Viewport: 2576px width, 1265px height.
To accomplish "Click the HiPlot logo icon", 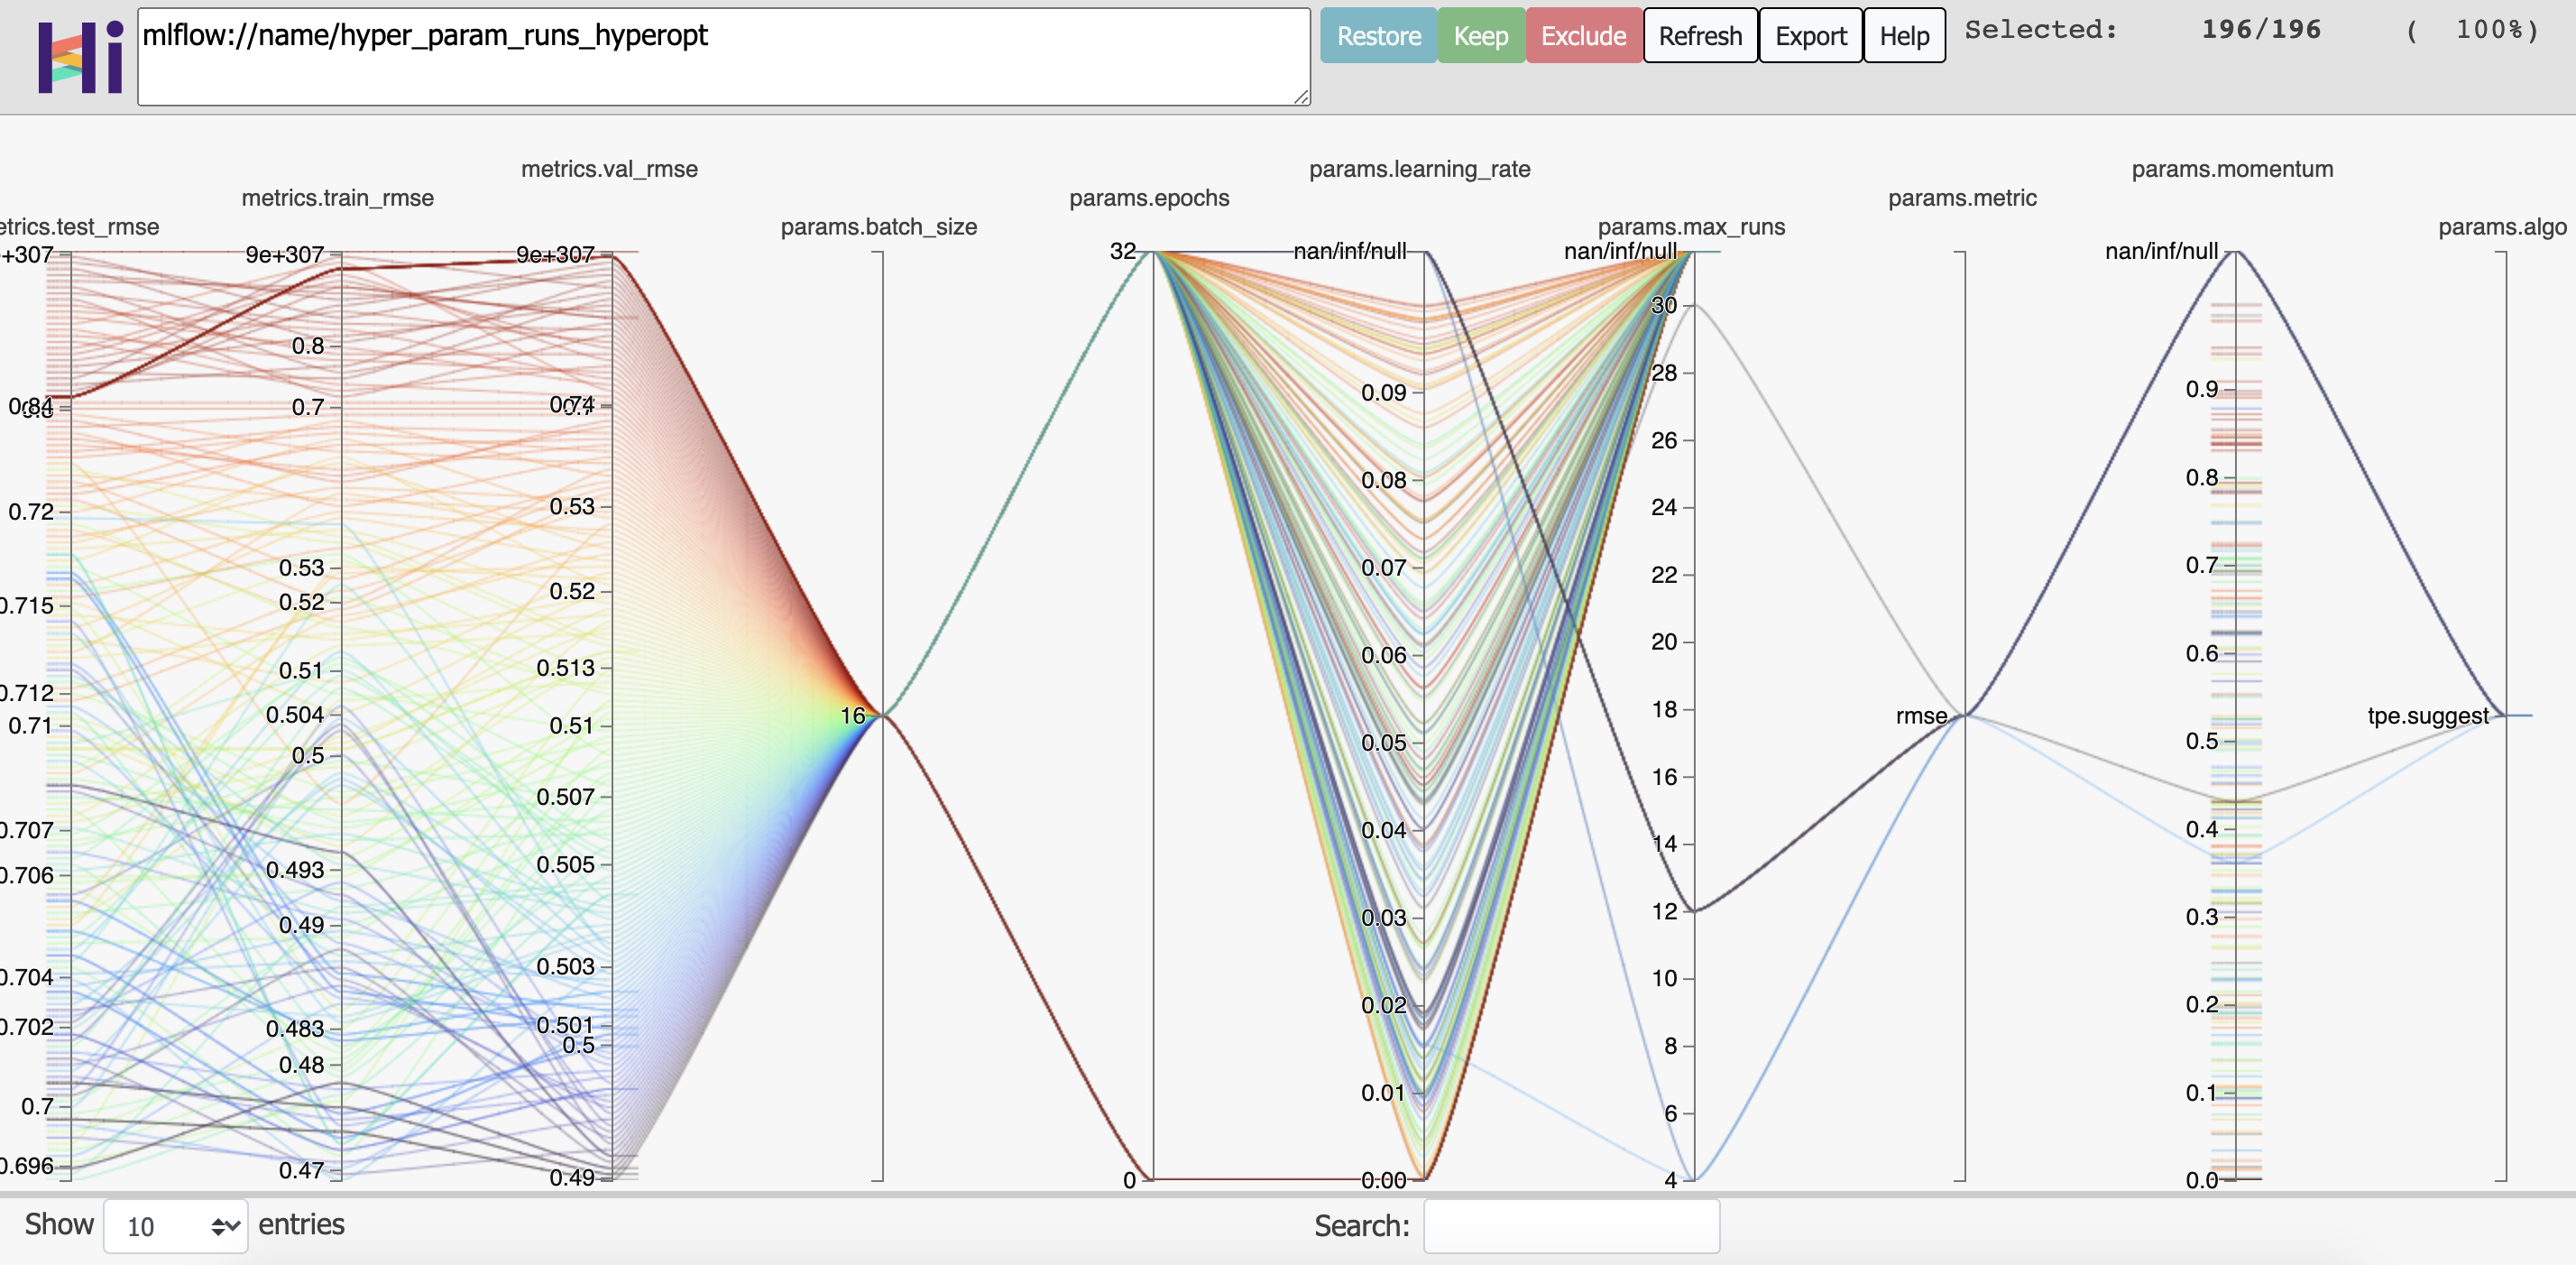I will [x=80, y=57].
